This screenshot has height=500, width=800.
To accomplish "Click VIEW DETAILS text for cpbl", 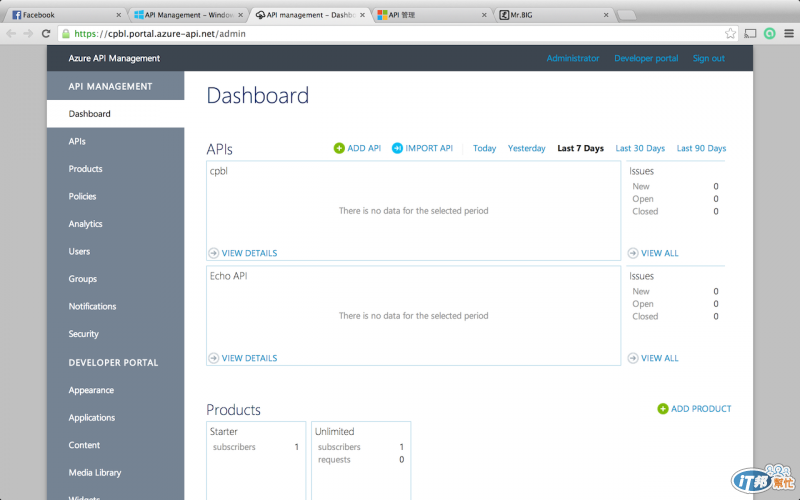I will [249, 253].
